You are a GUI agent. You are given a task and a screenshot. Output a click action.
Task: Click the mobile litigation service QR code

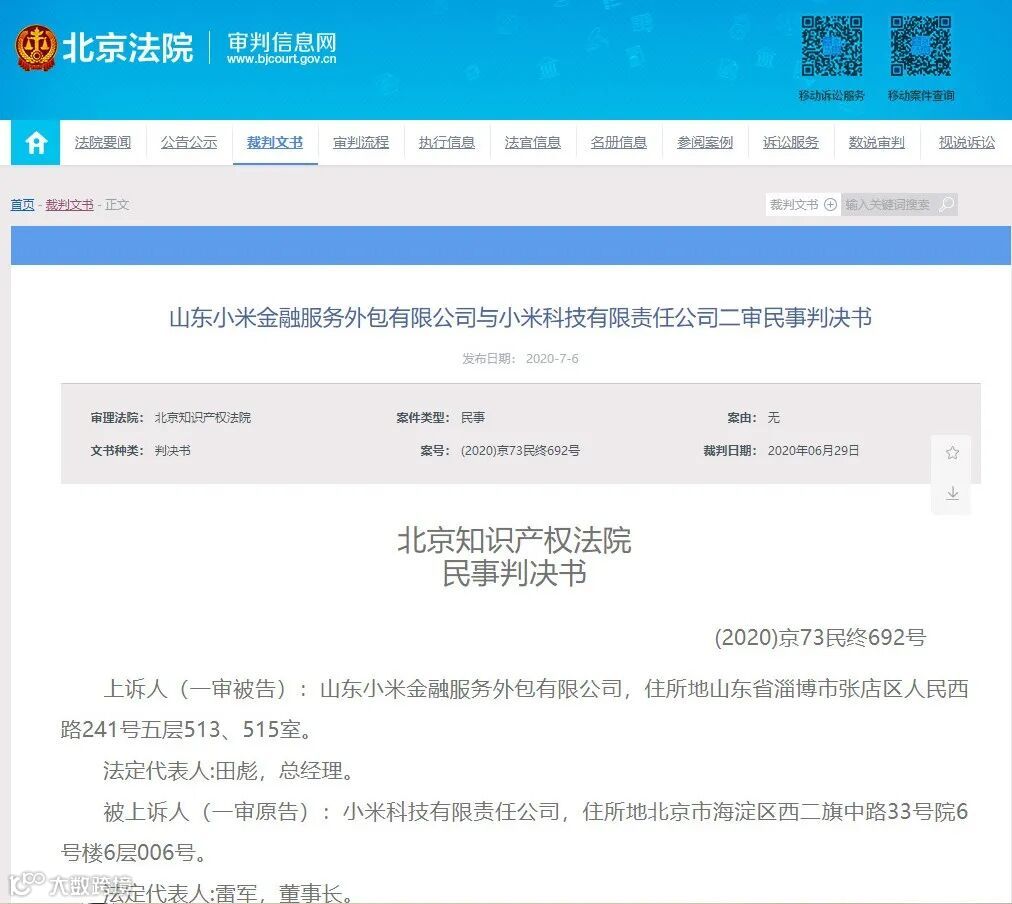click(831, 46)
